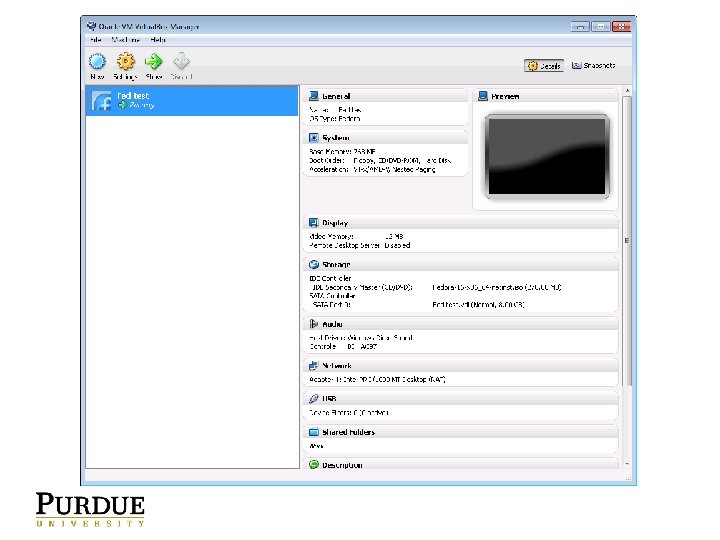Click the General section icon

[x=314, y=96]
